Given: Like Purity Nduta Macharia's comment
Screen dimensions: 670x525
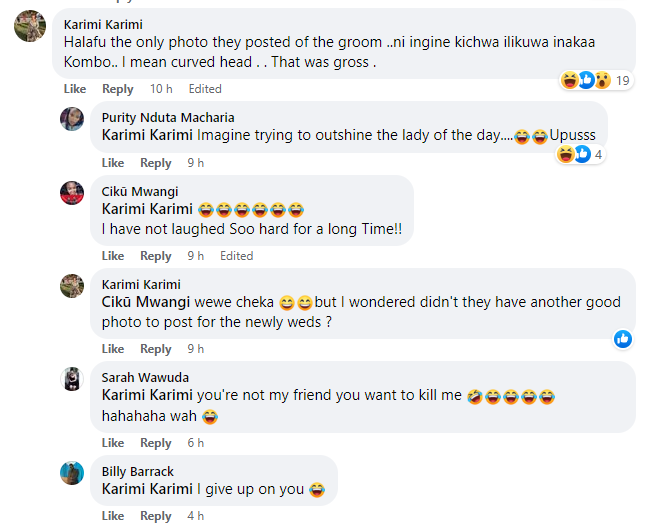Looking at the screenshot, I should (x=113, y=163).
